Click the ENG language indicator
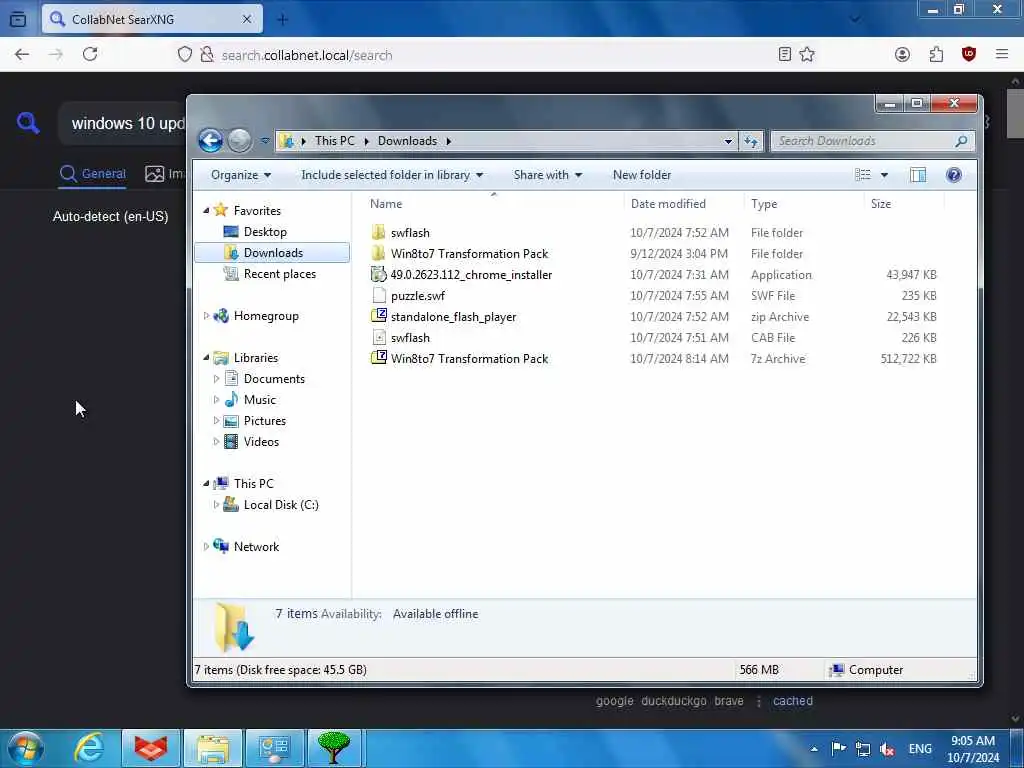This screenshot has width=1024, height=768. [920, 749]
